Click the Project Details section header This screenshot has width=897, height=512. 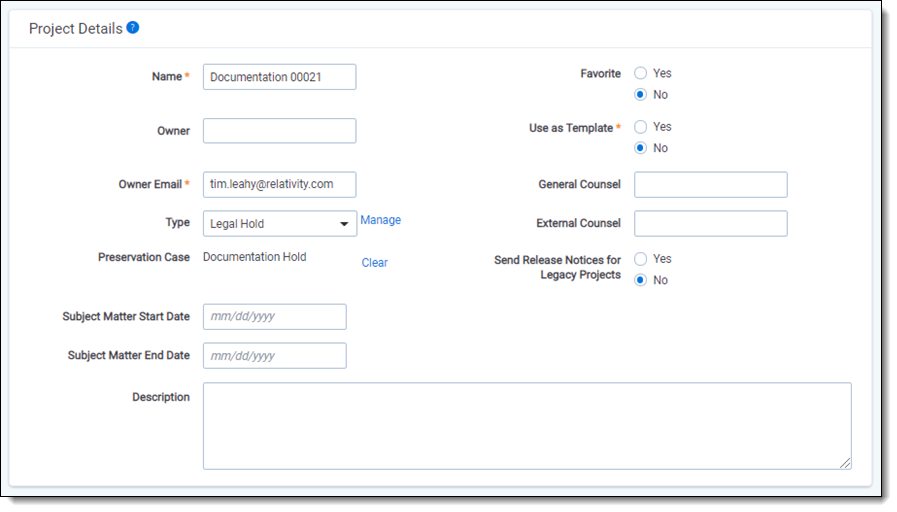[75, 29]
